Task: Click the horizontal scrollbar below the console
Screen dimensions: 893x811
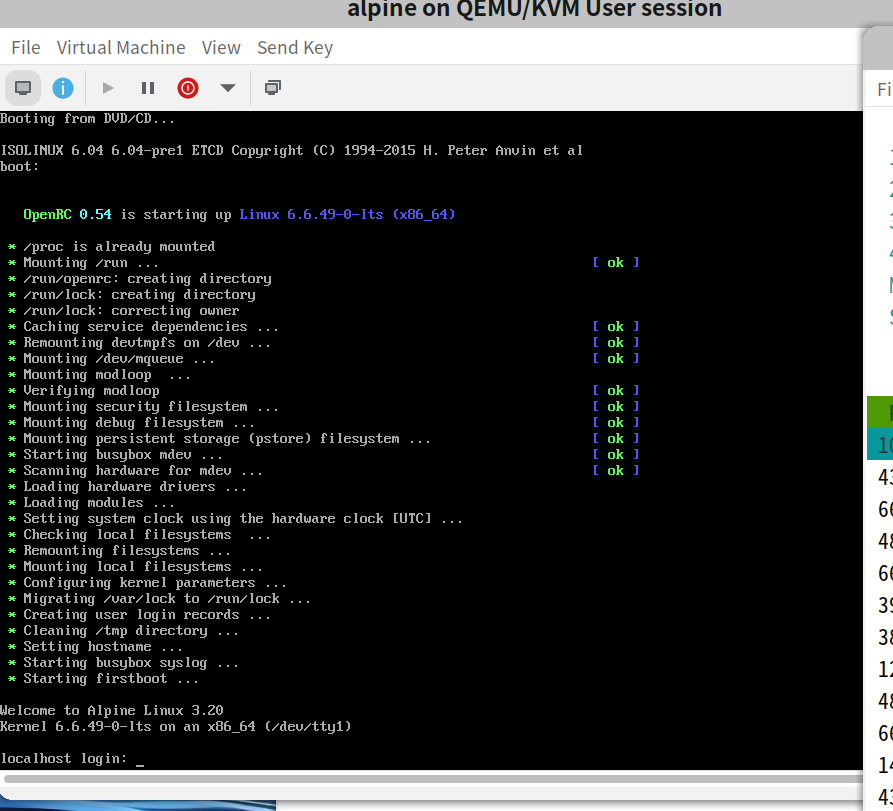Action: click(433, 779)
